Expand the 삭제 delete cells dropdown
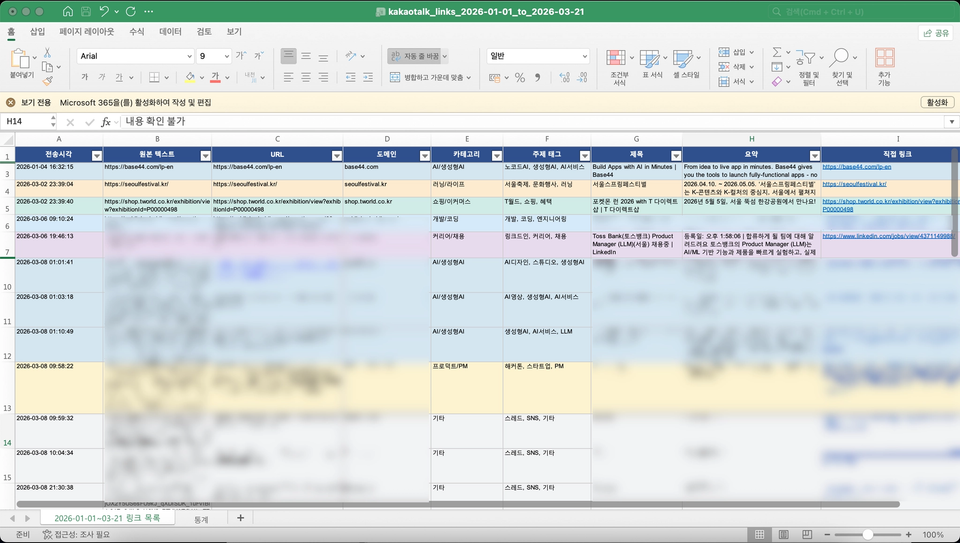The height and width of the screenshot is (543, 960). click(x=751, y=67)
